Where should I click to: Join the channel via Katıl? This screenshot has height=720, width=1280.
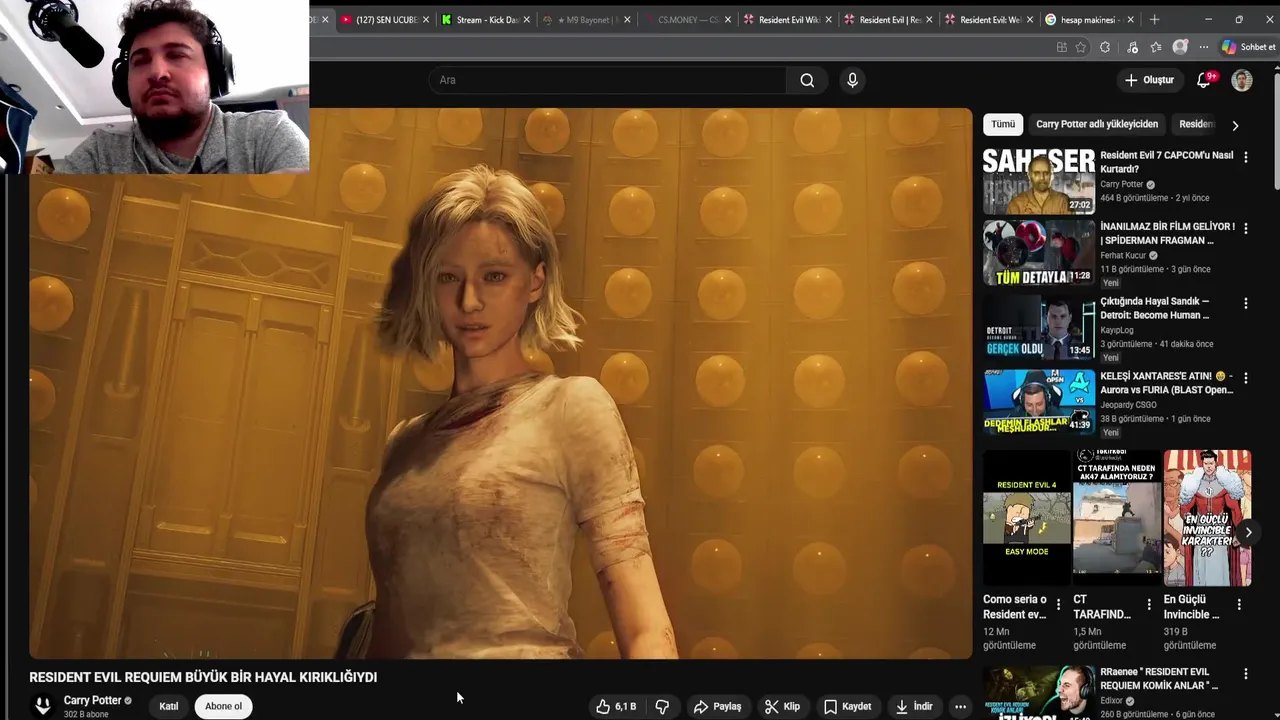pos(169,706)
